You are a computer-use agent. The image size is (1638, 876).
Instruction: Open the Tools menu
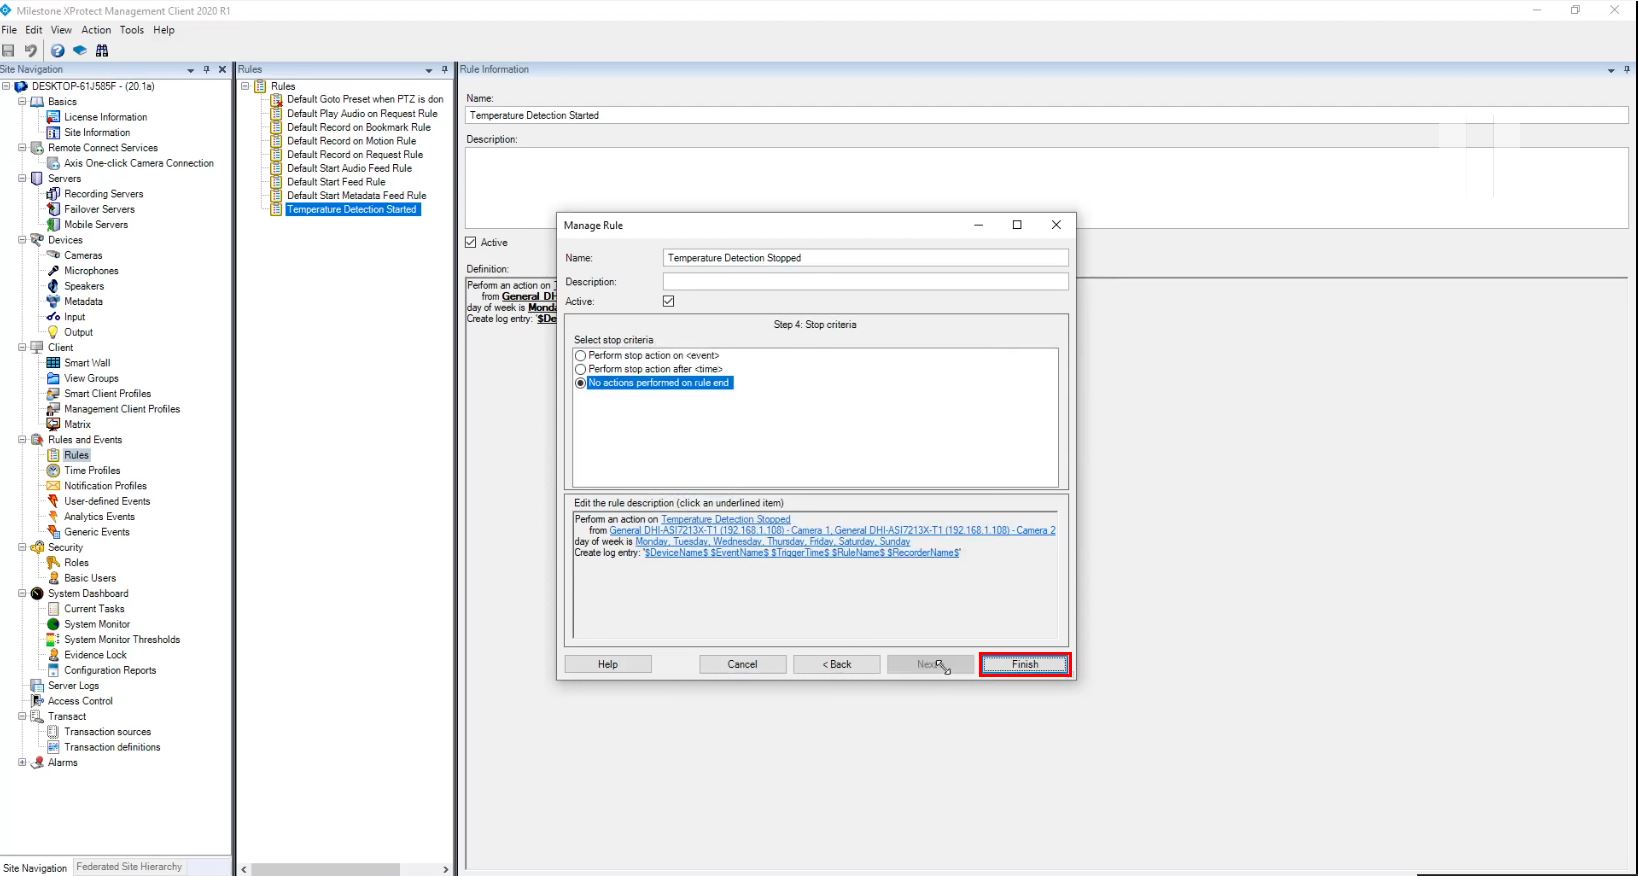pyautogui.click(x=132, y=30)
